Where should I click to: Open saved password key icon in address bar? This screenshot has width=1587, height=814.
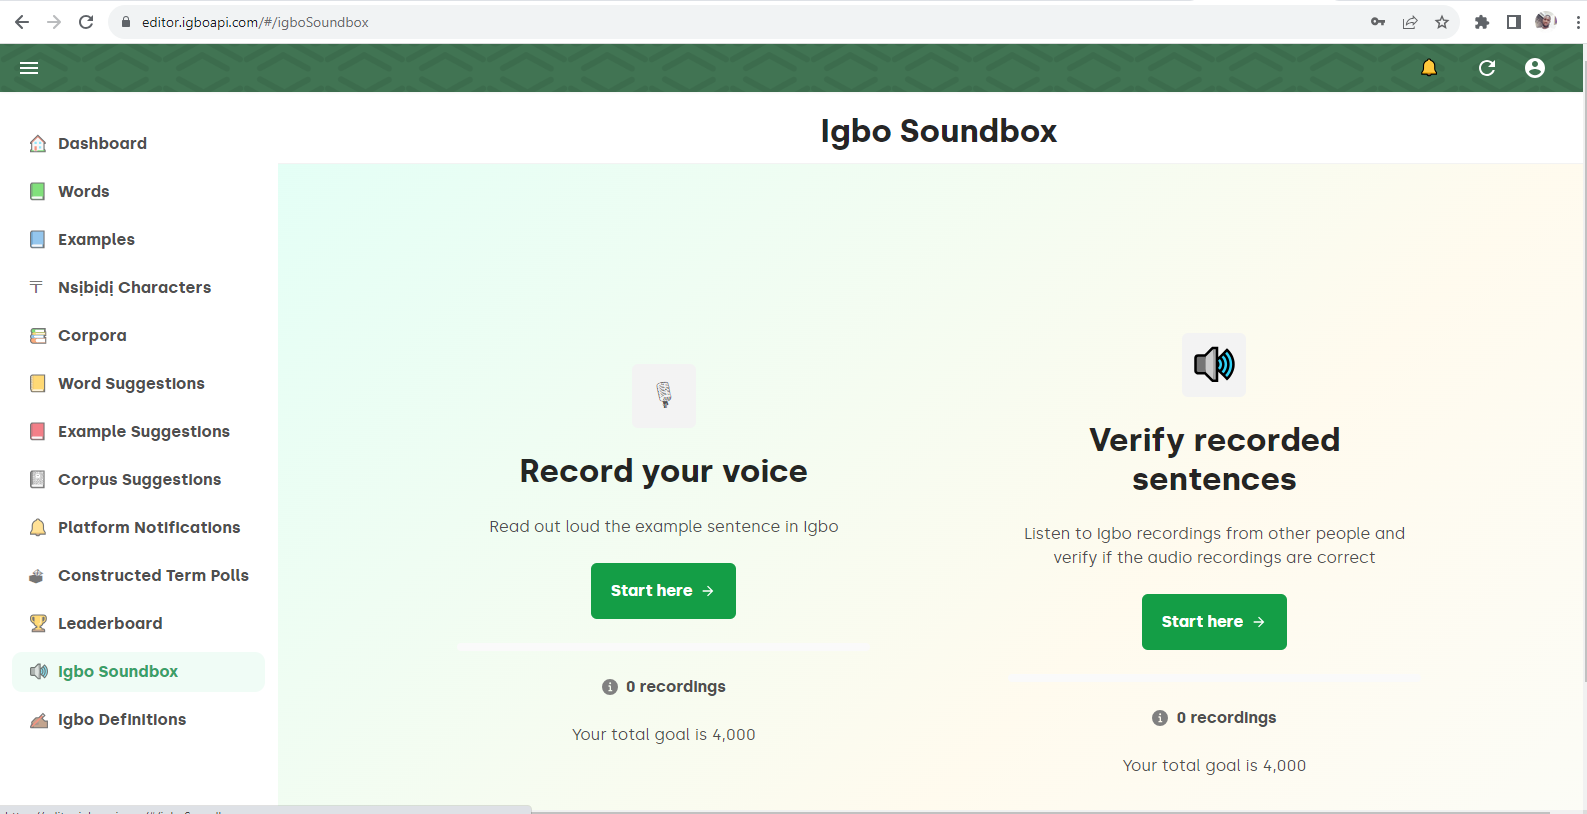tap(1378, 22)
